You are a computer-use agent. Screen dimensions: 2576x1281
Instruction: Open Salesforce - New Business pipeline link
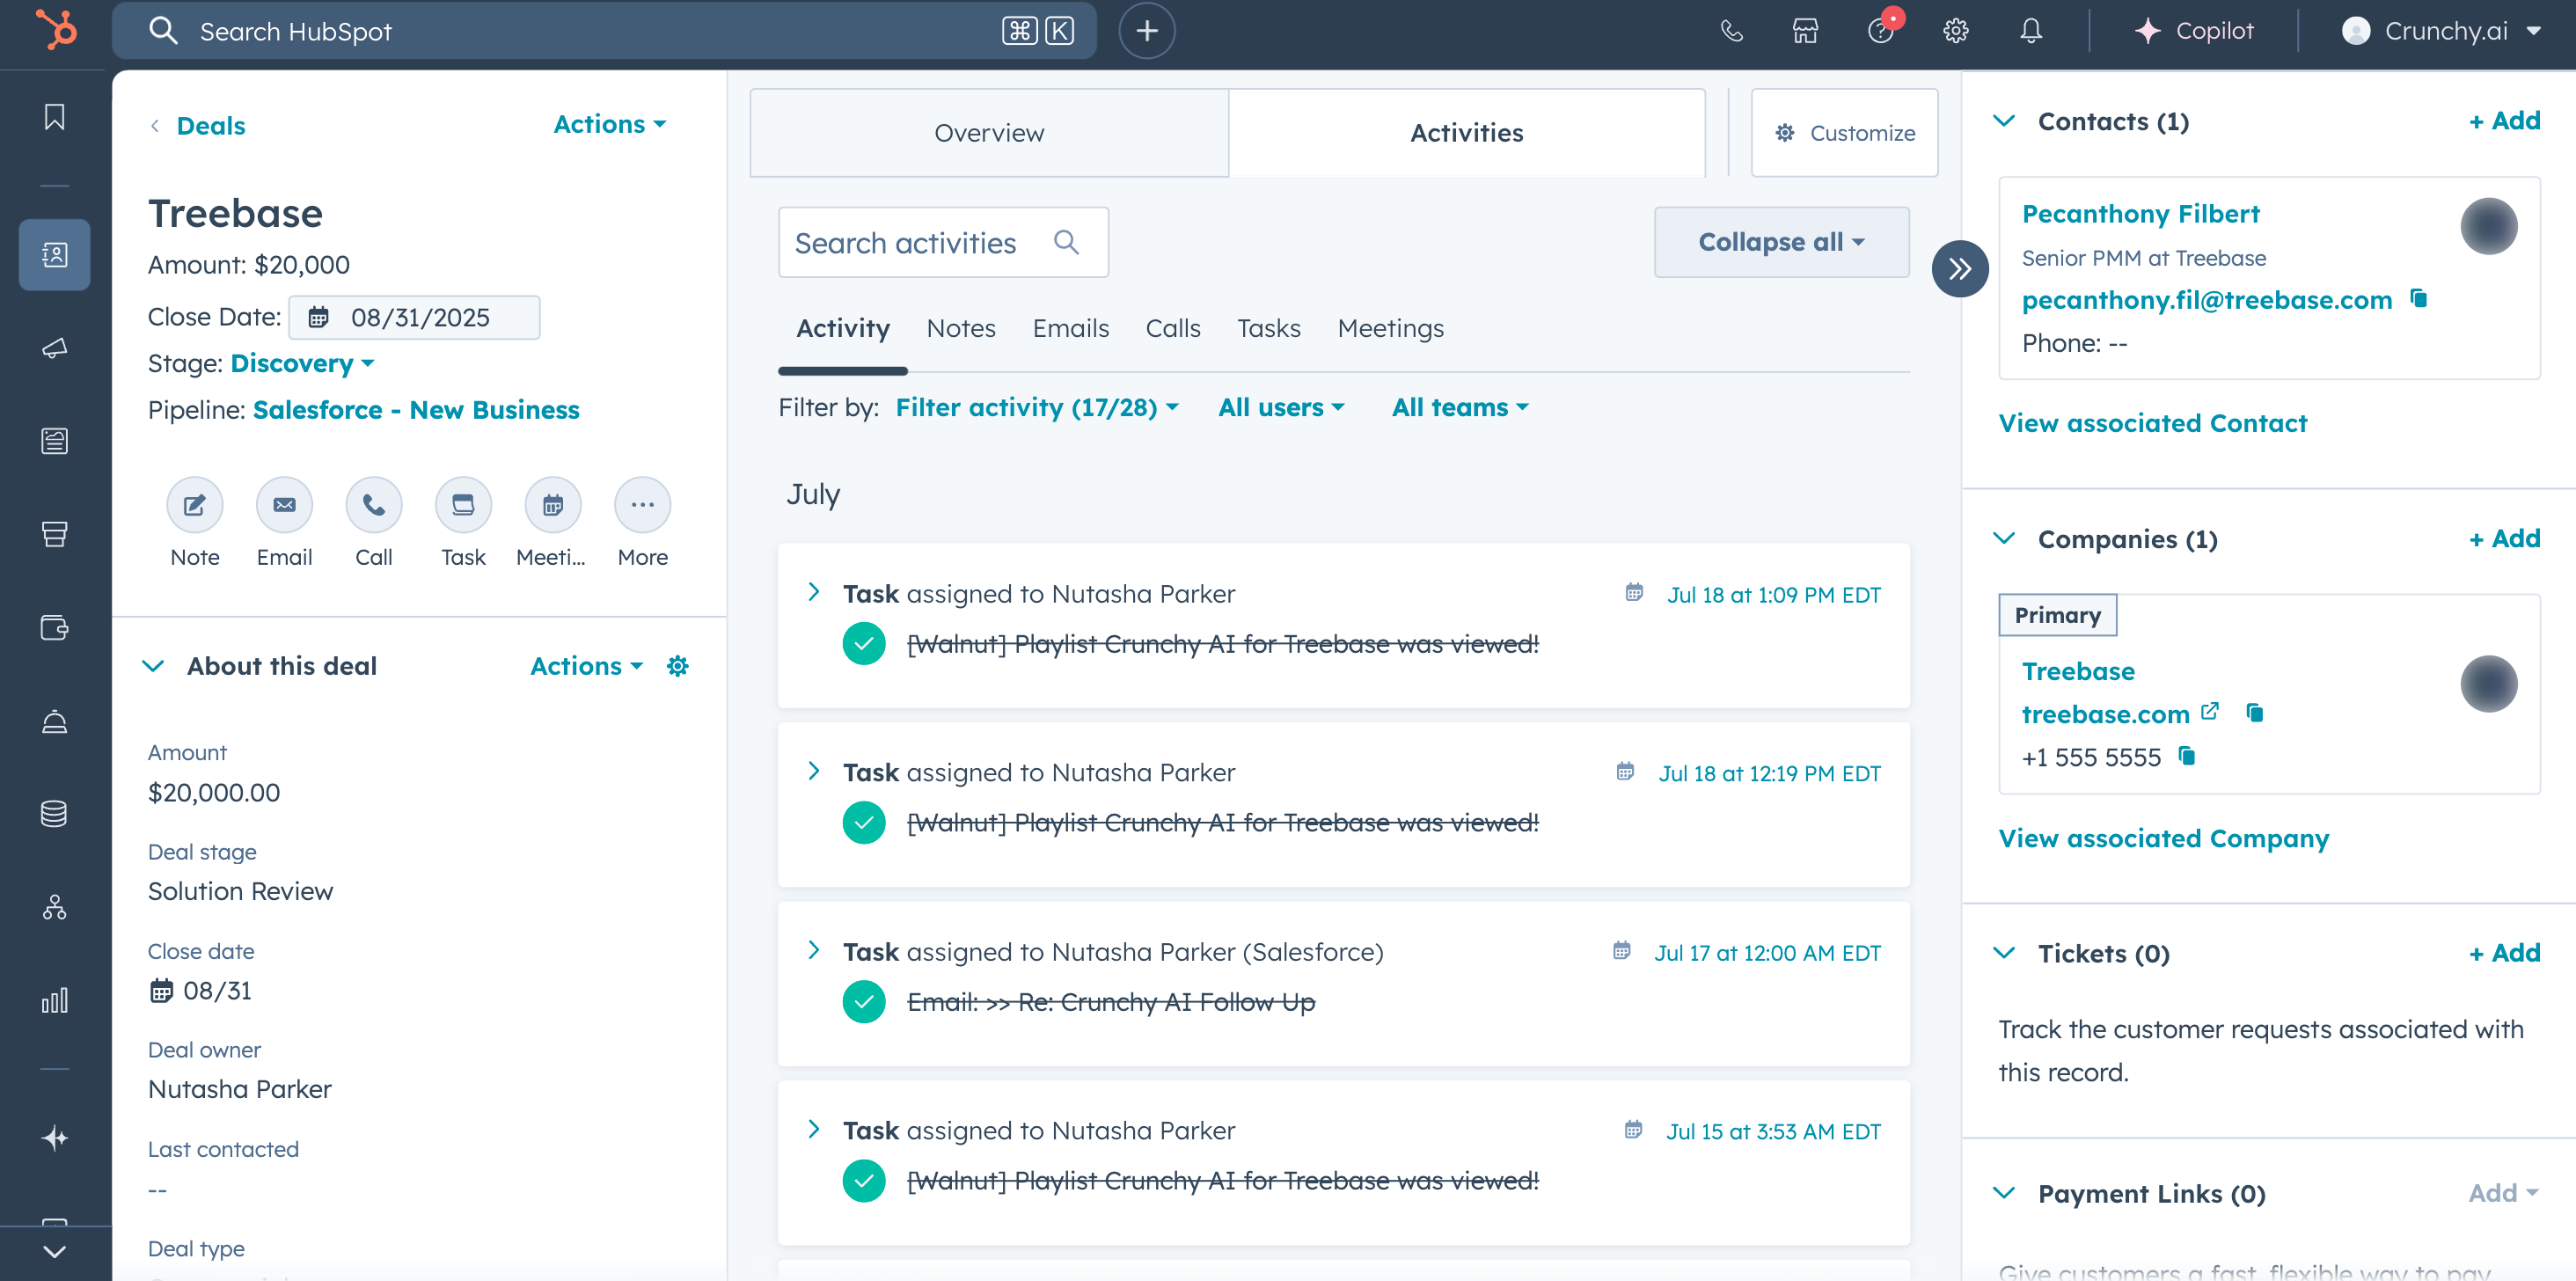pos(416,410)
